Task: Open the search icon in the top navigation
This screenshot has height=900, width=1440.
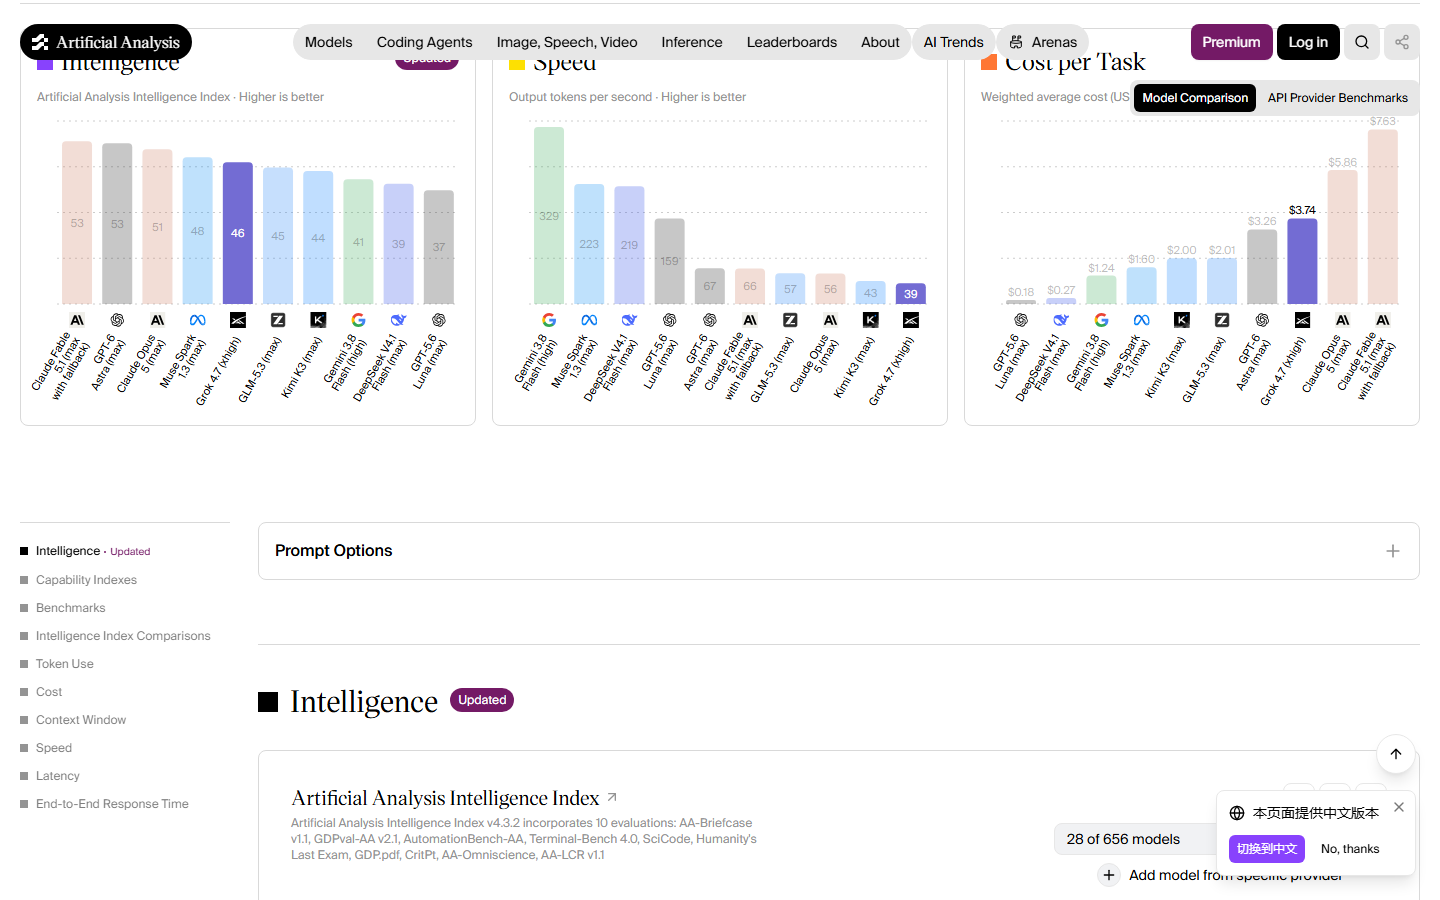Action: pyautogui.click(x=1362, y=42)
